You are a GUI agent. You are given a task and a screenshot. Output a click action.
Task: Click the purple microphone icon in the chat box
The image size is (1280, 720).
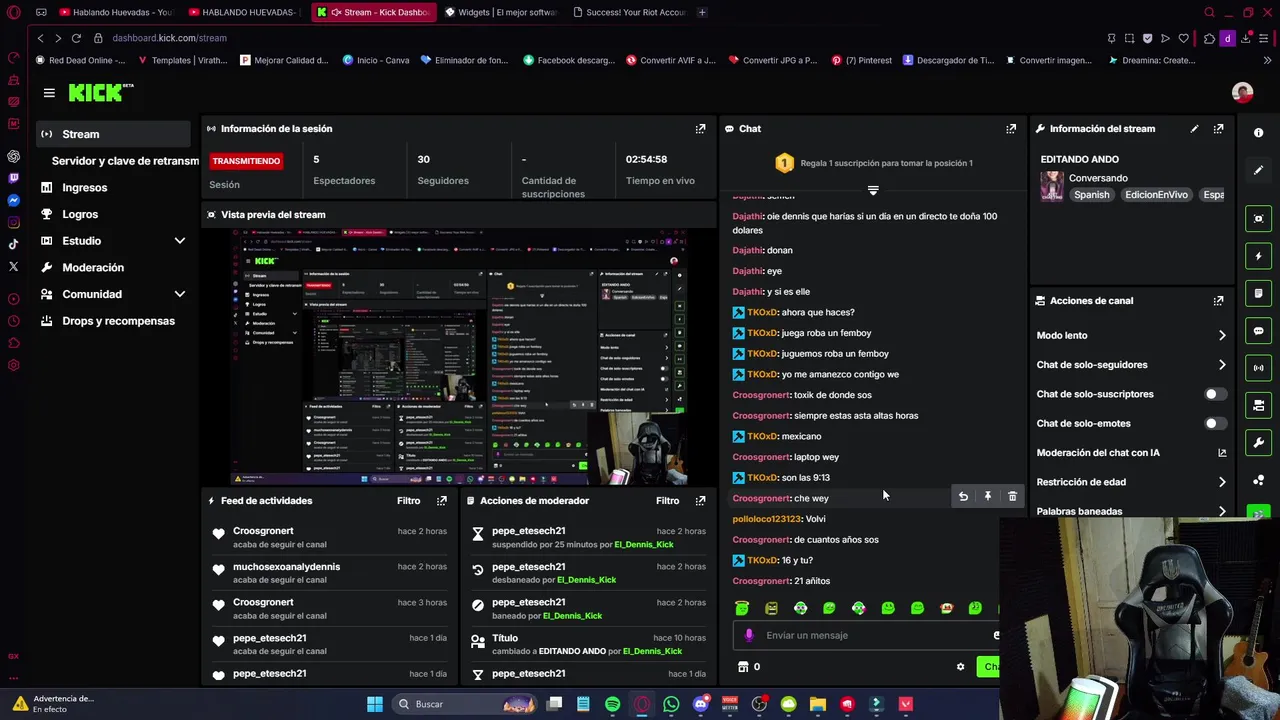(x=749, y=635)
